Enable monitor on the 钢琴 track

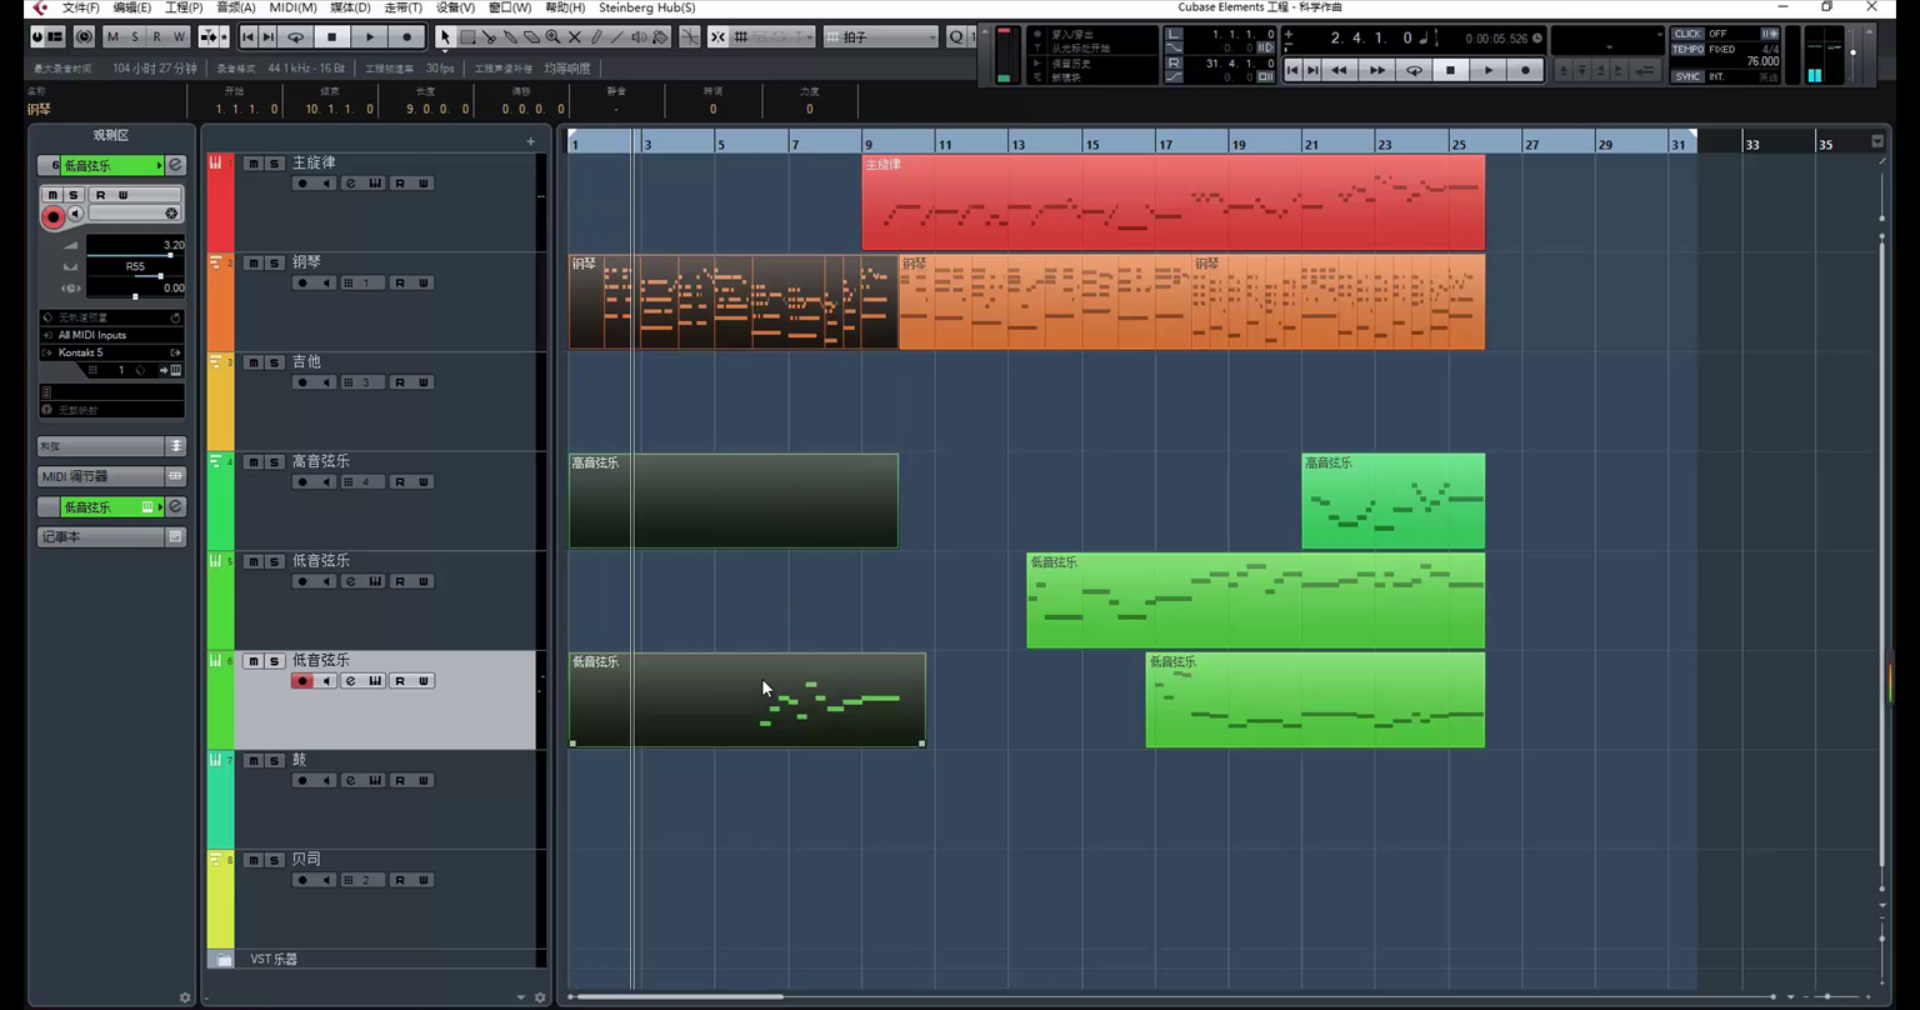[326, 283]
